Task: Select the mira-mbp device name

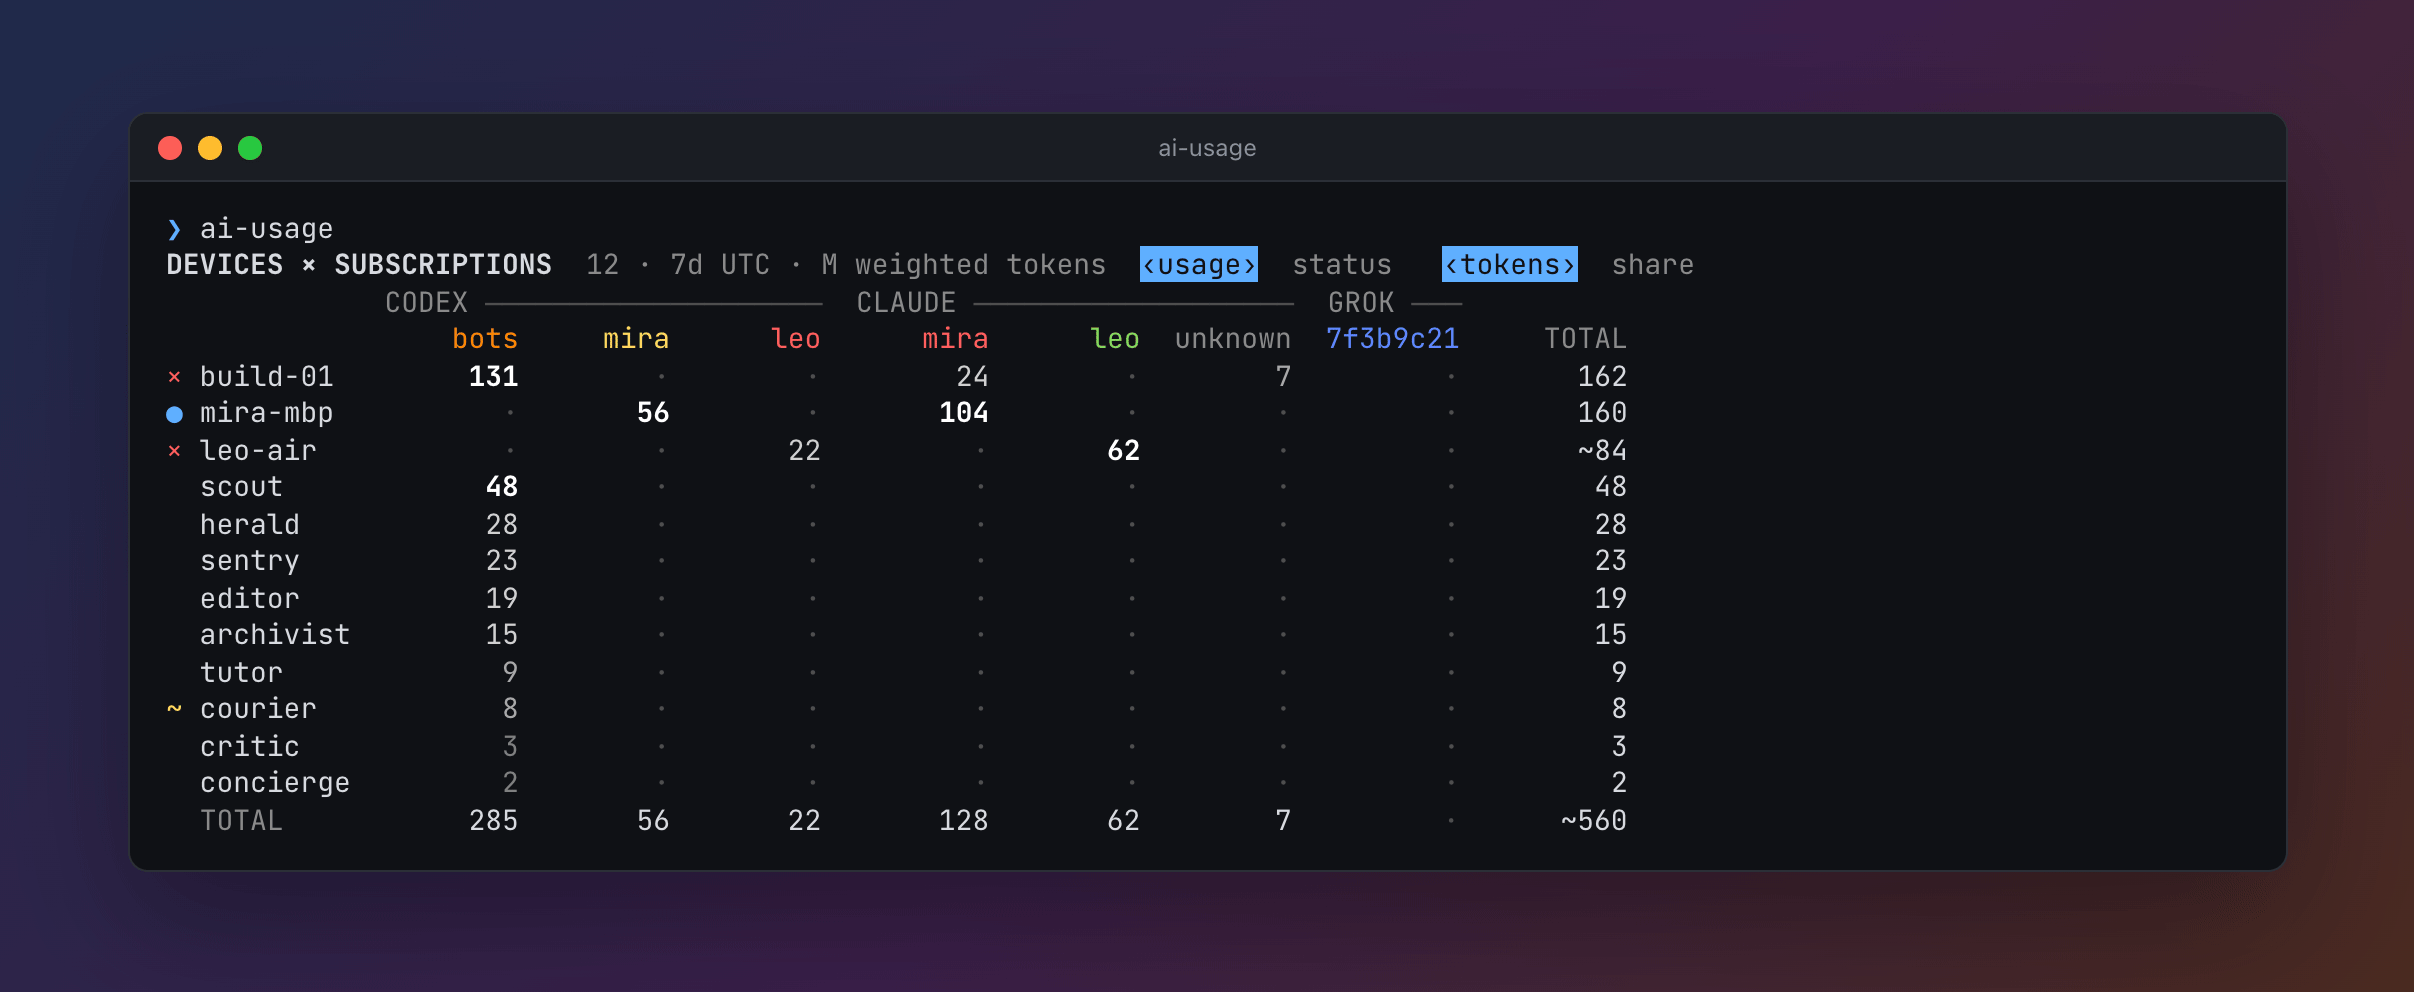Action: click(267, 413)
